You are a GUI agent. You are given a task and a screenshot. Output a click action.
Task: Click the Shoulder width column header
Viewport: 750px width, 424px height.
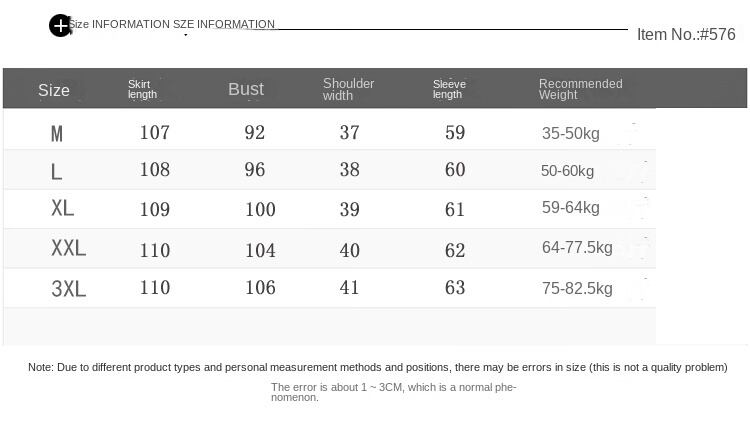(348, 89)
